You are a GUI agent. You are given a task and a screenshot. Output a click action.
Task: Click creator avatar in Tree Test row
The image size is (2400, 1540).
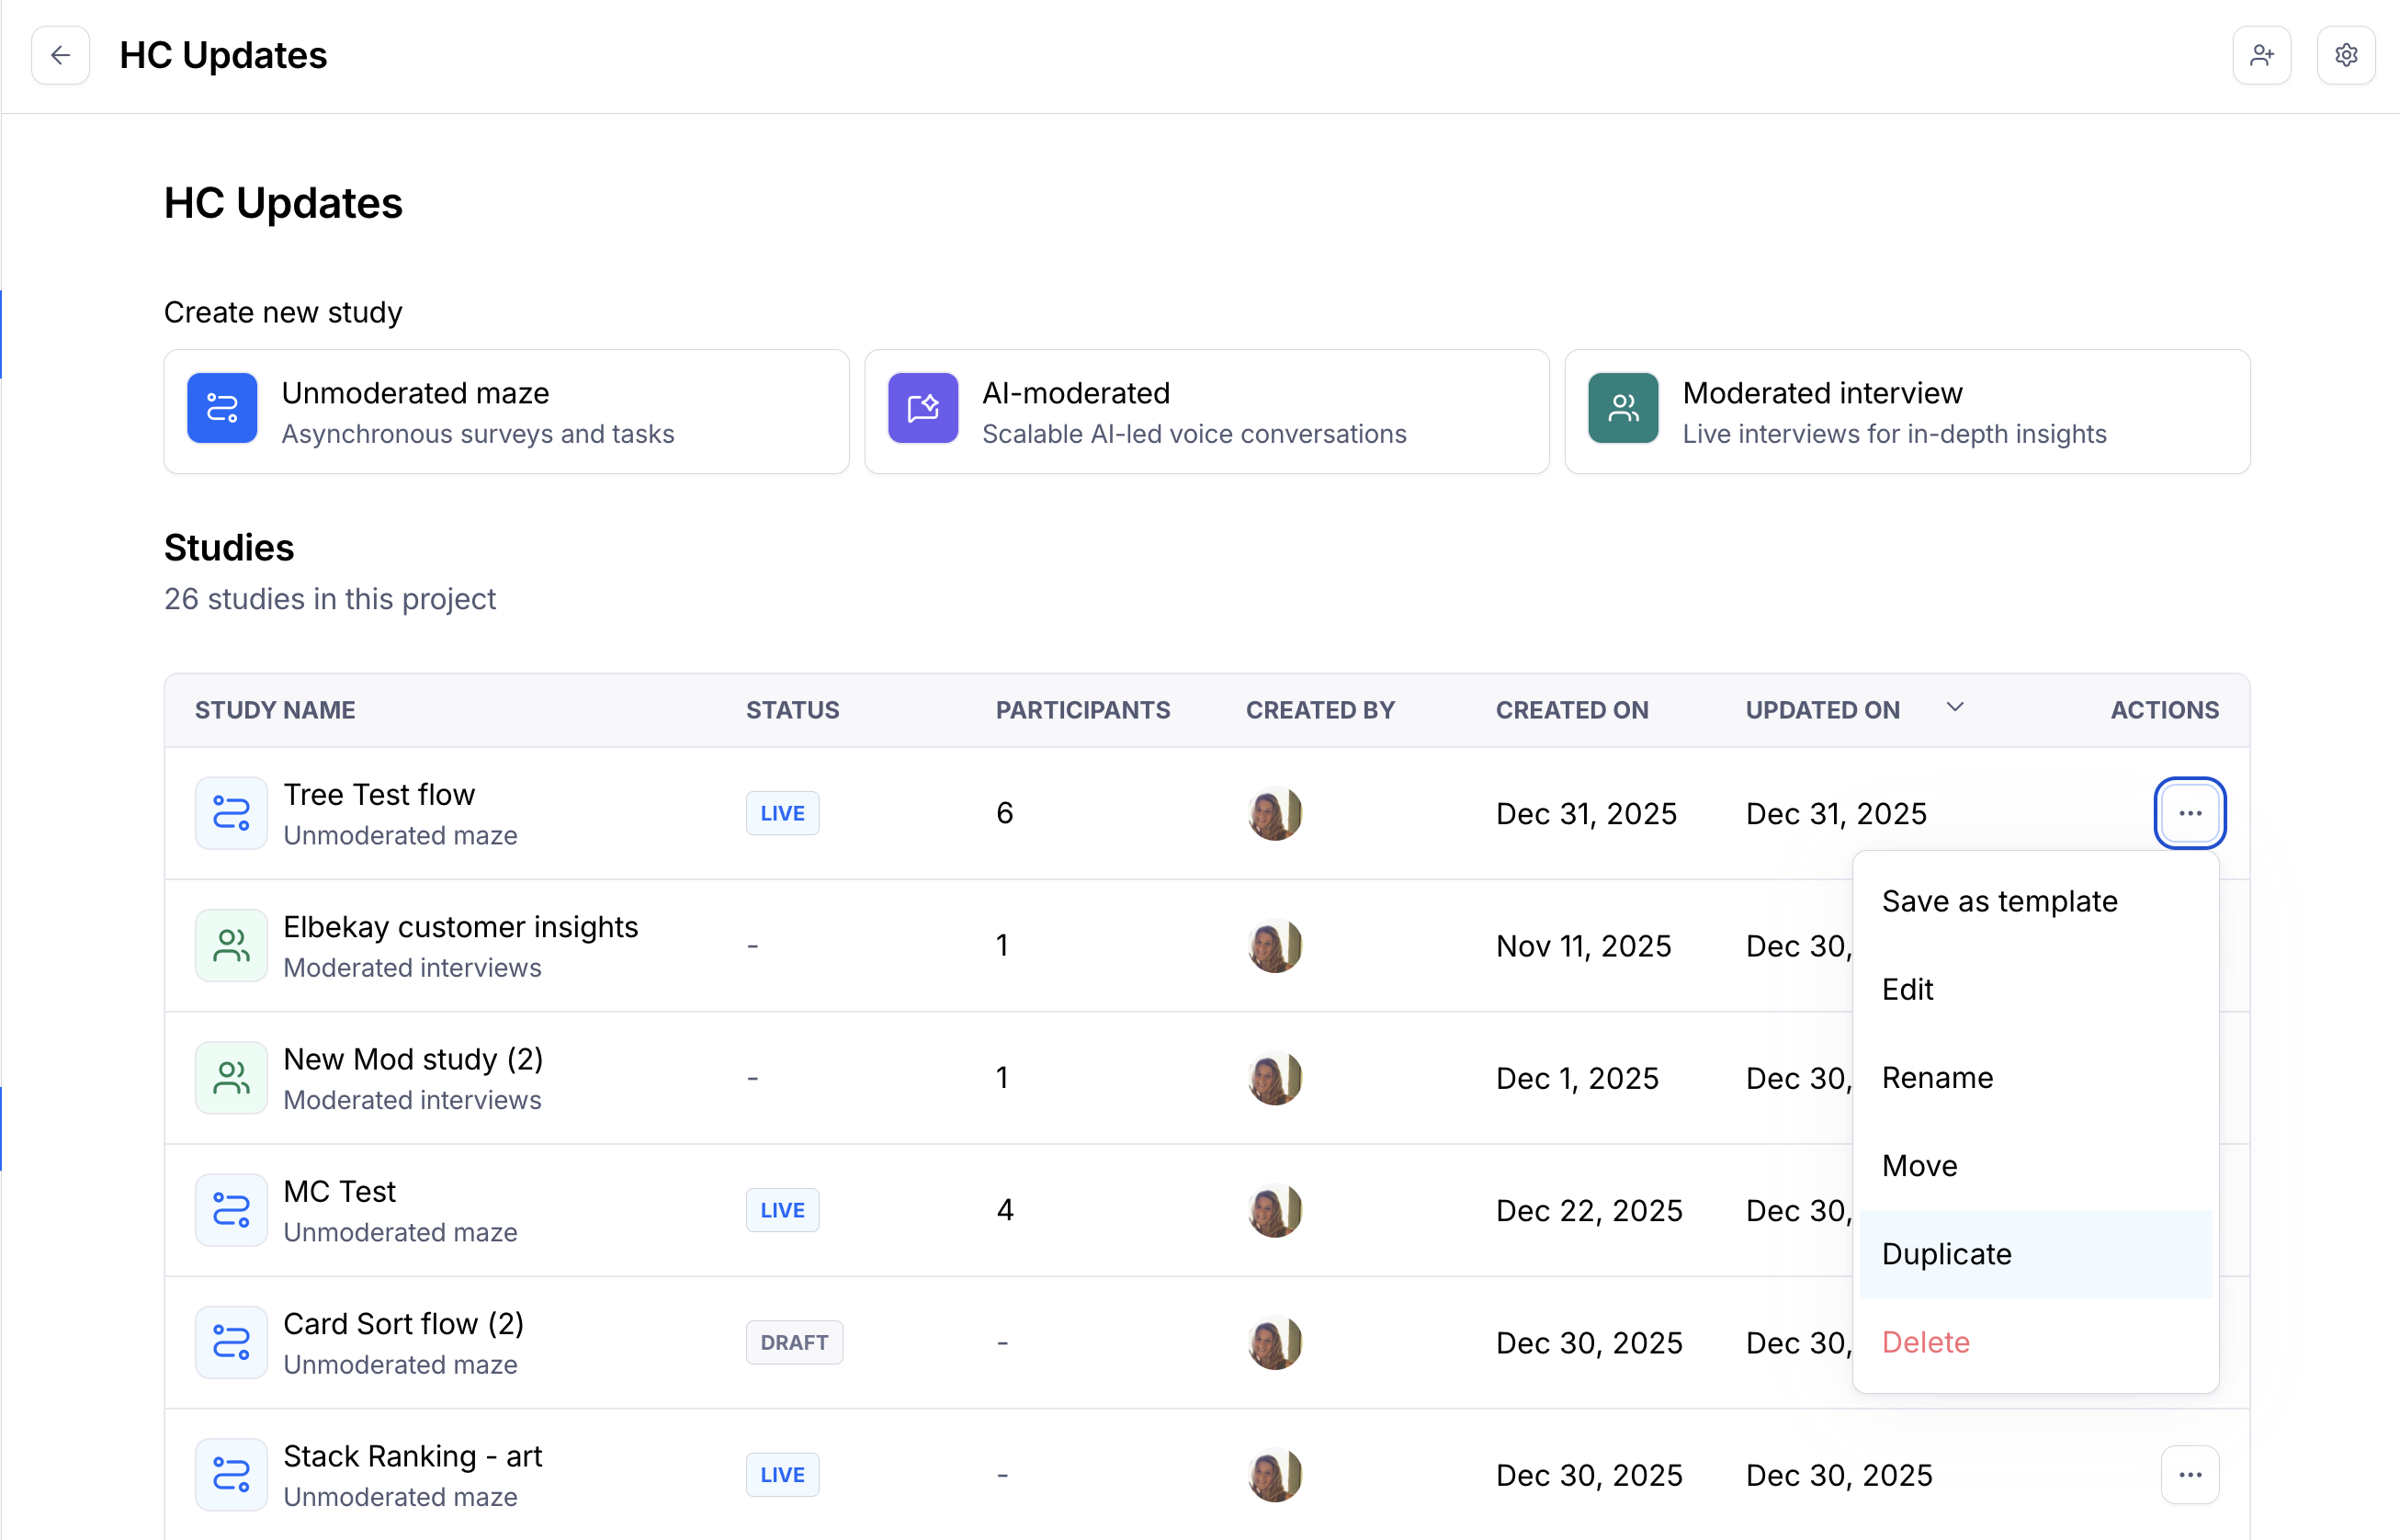[x=1274, y=813]
